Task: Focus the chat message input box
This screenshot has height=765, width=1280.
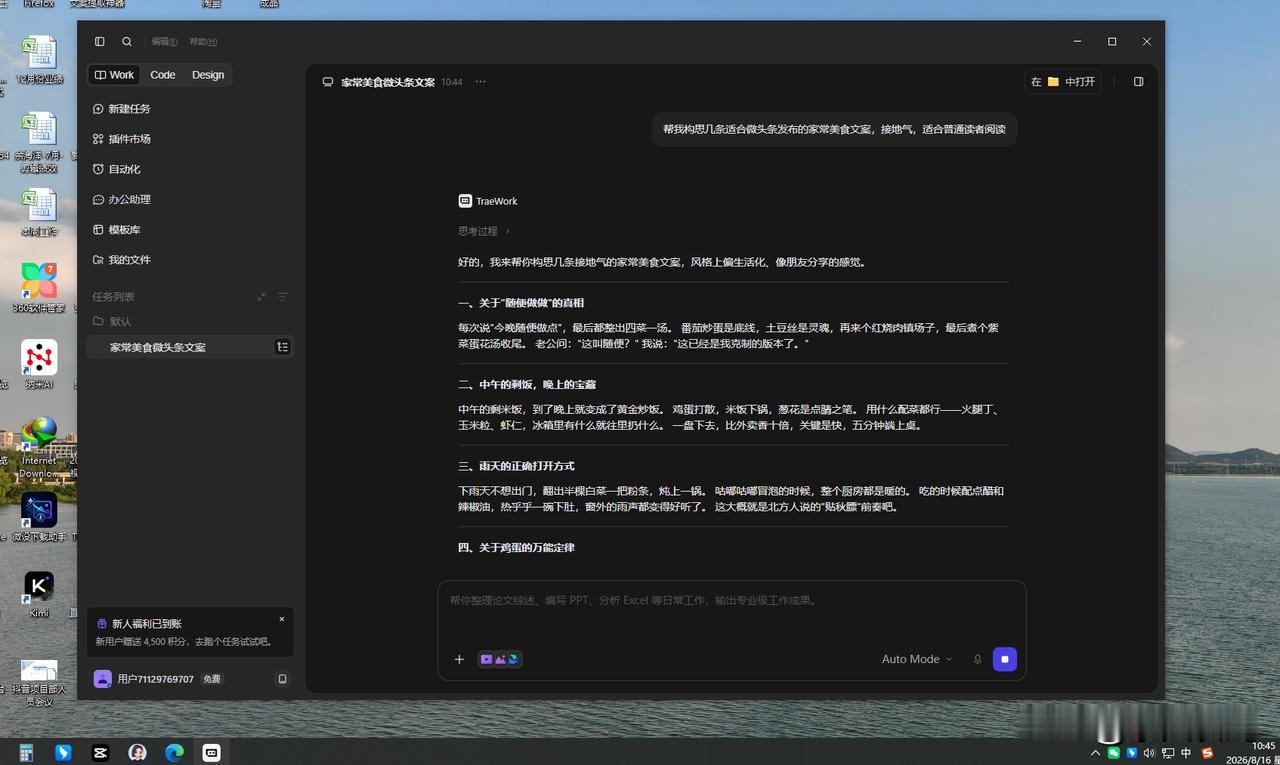Action: (x=731, y=612)
